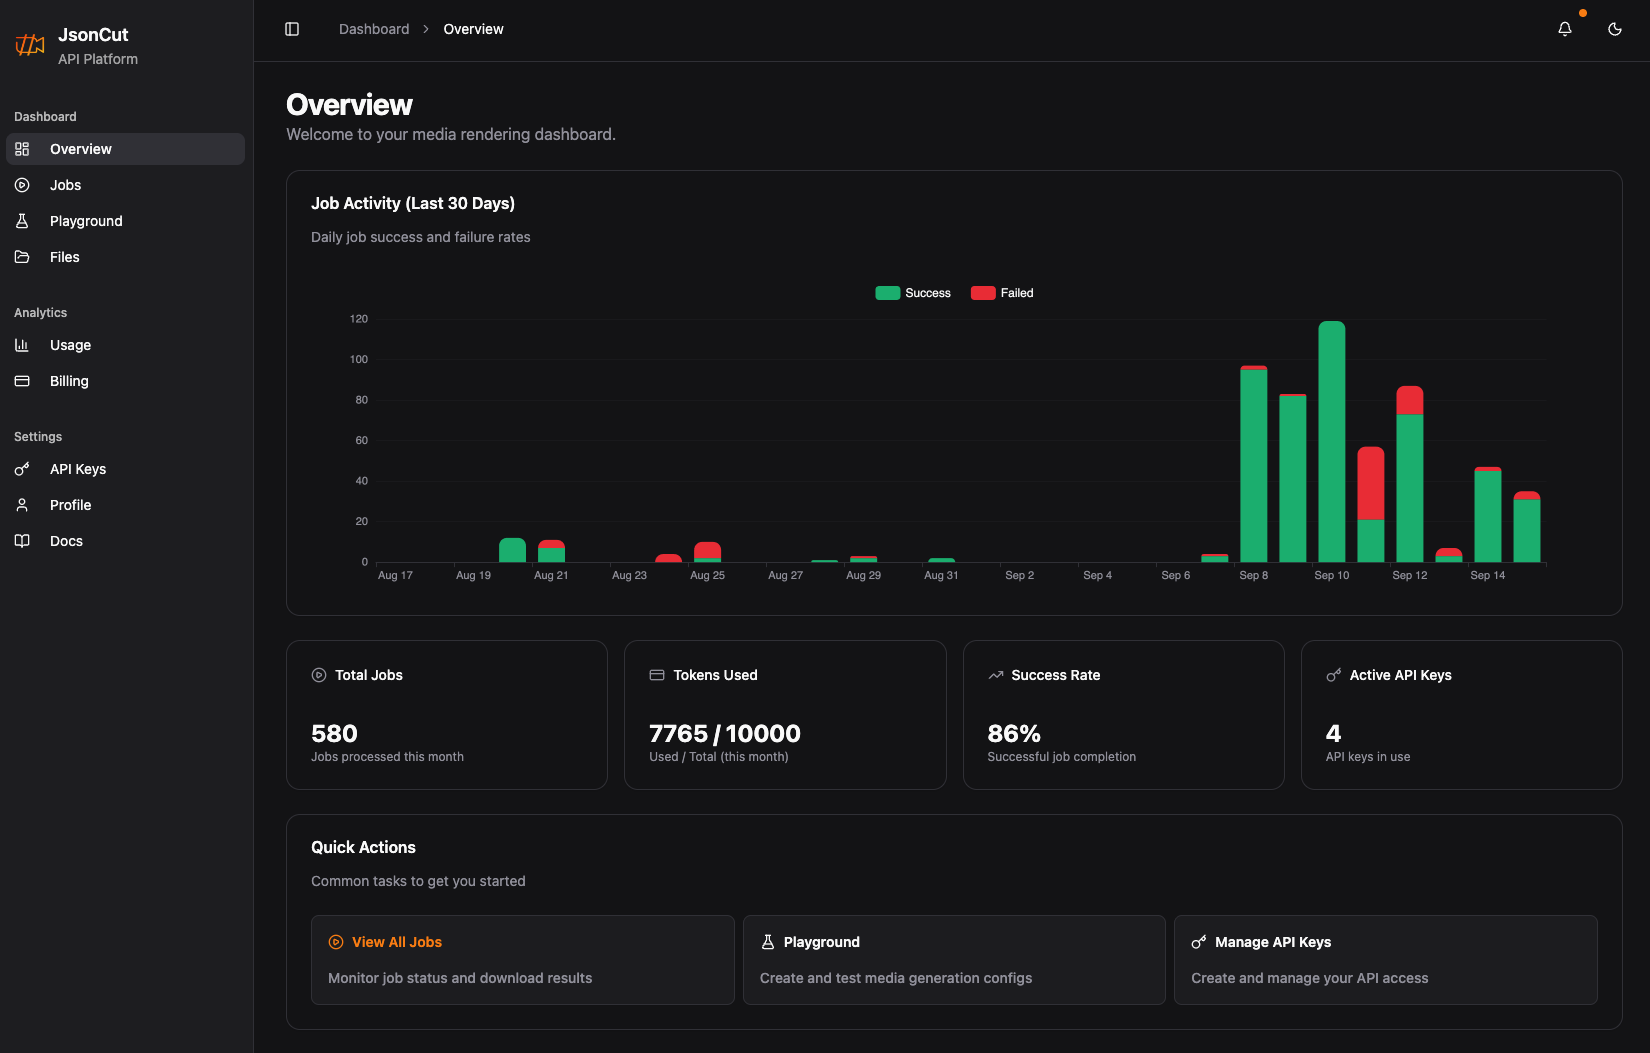Click the Success legend entry

click(913, 292)
